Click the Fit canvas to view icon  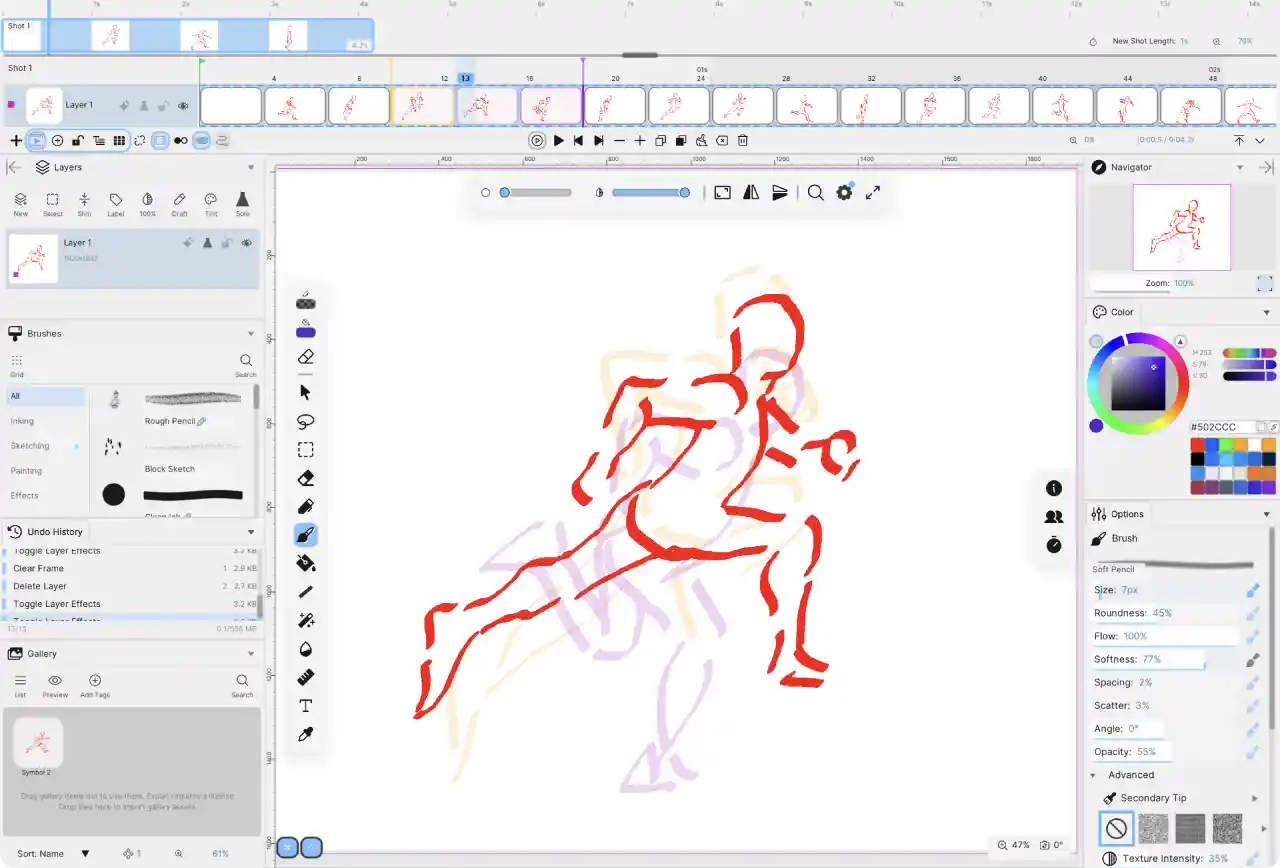tap(722, 192)
